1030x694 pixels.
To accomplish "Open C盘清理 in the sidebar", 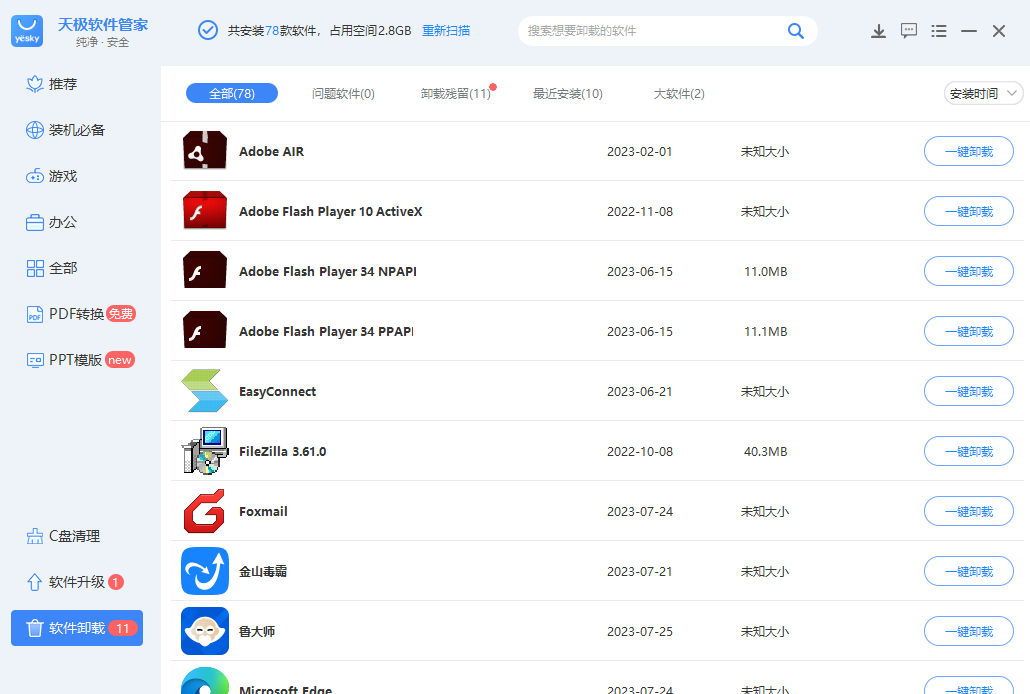I will [x=64, y=536].
